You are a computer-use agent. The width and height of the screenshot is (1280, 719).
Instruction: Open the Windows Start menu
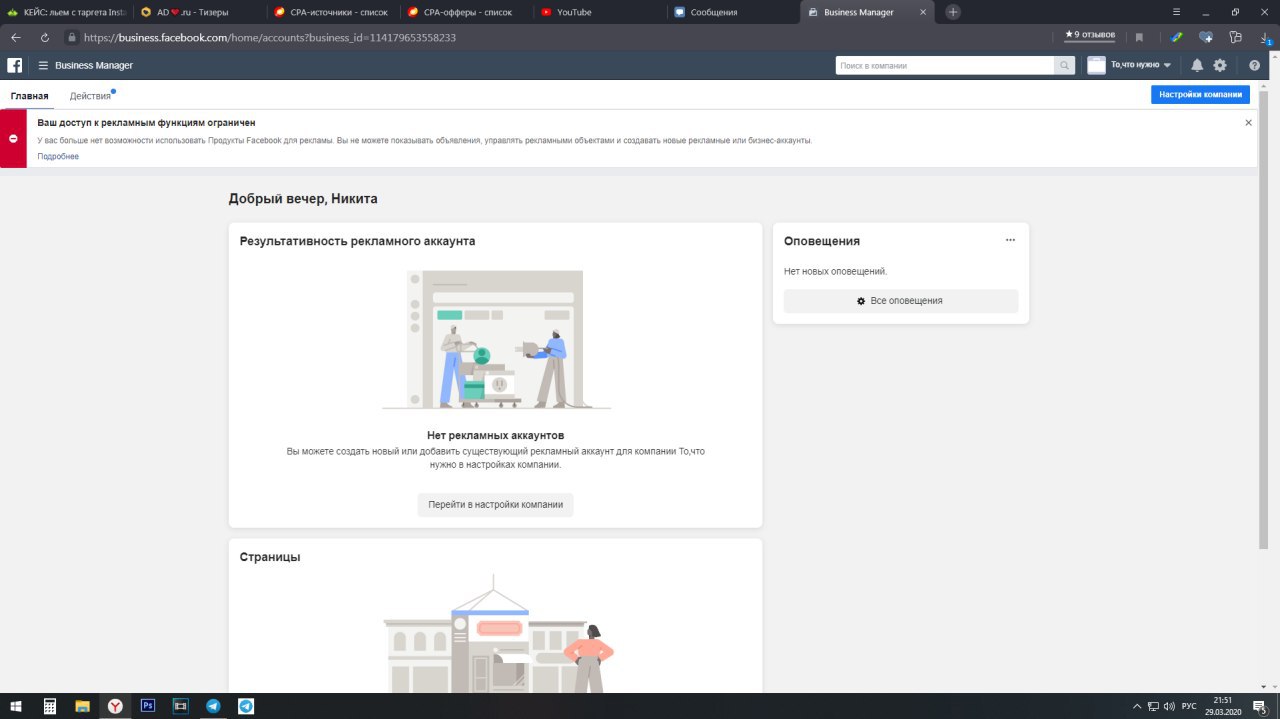(16, 706)
